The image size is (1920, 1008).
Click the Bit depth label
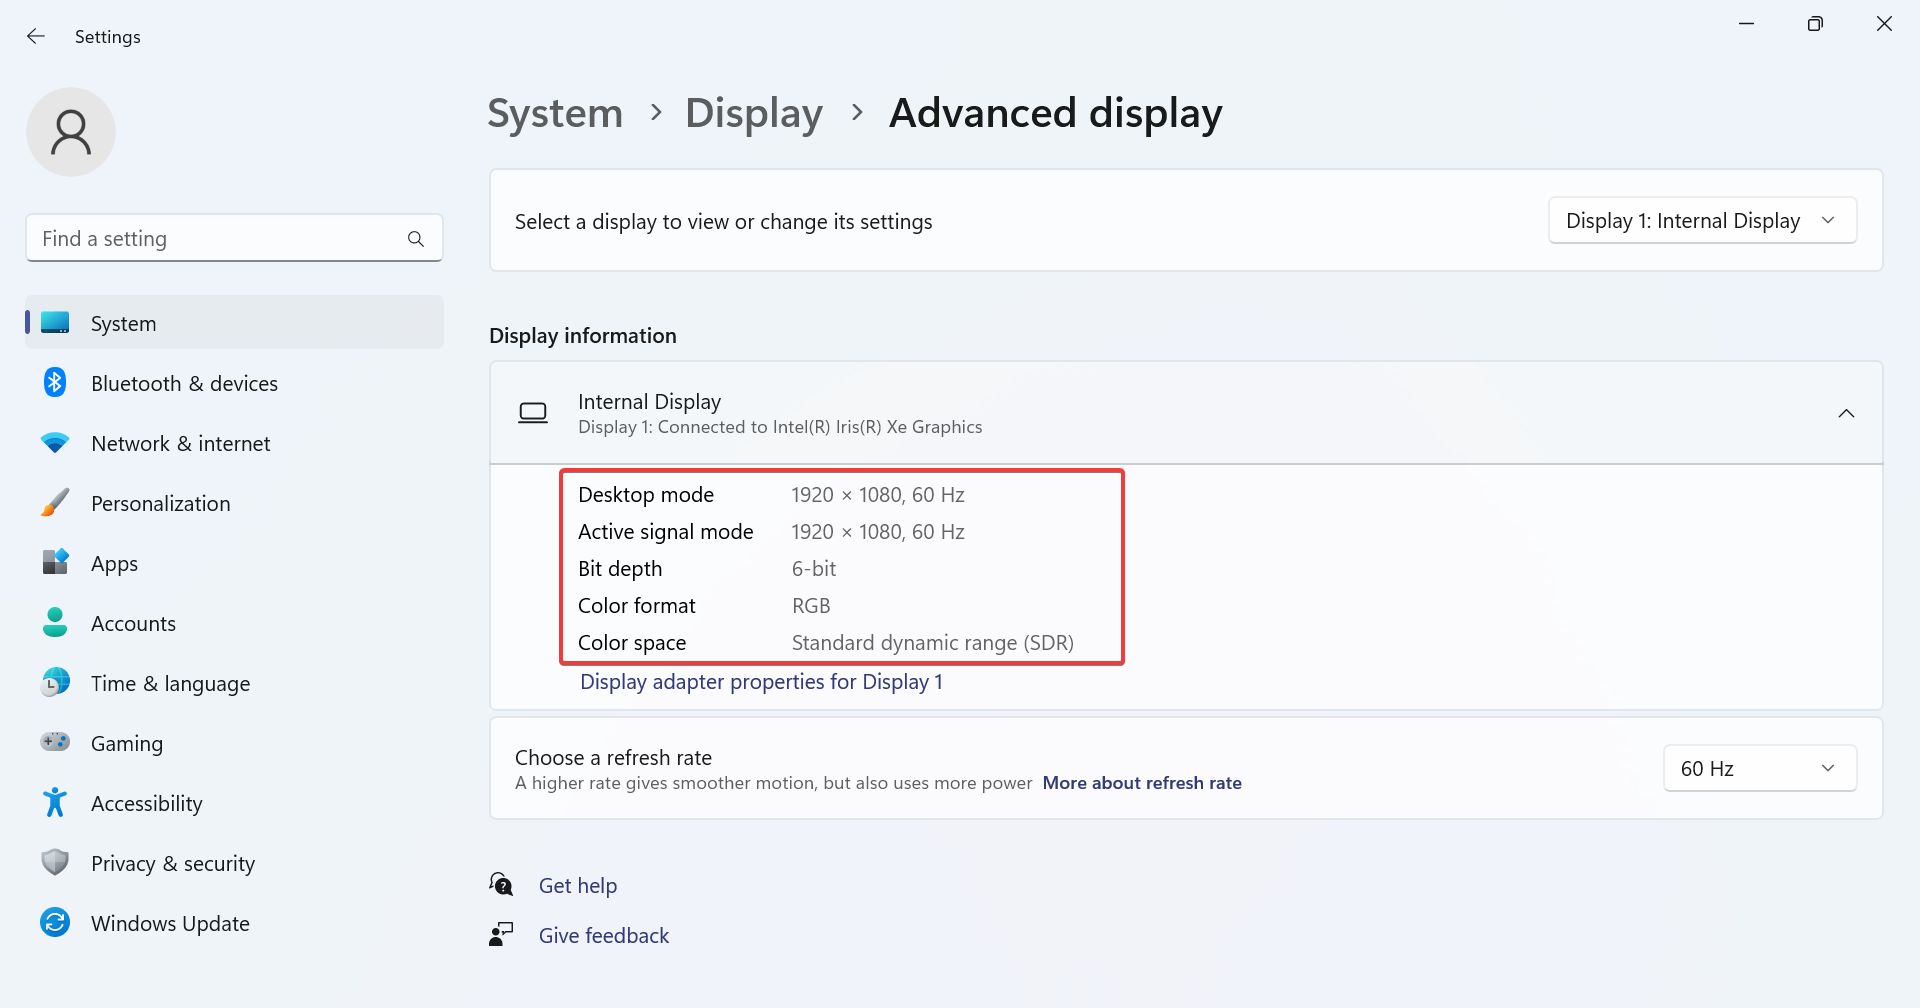[620, 569]
